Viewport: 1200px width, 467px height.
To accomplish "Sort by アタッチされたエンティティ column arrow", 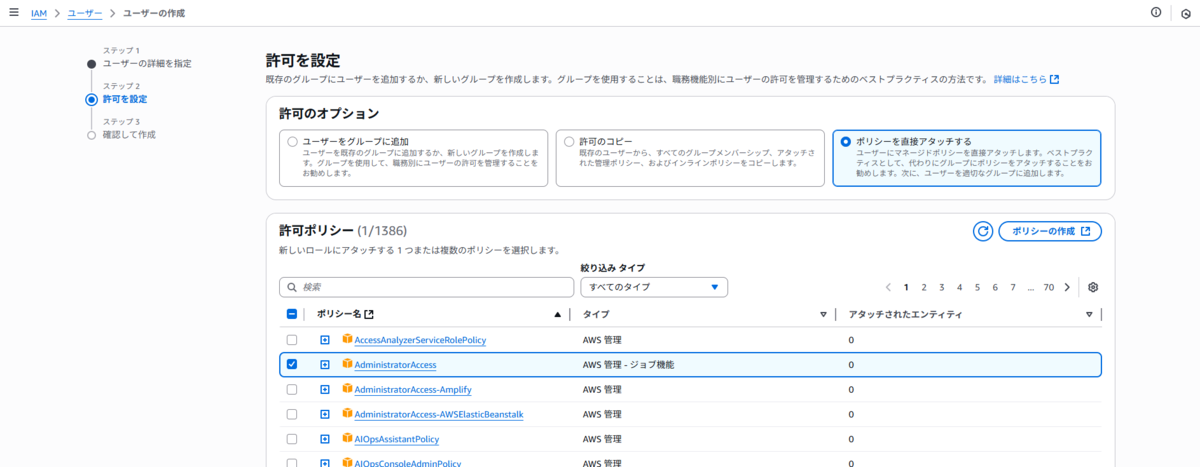I will [1089, 314].
